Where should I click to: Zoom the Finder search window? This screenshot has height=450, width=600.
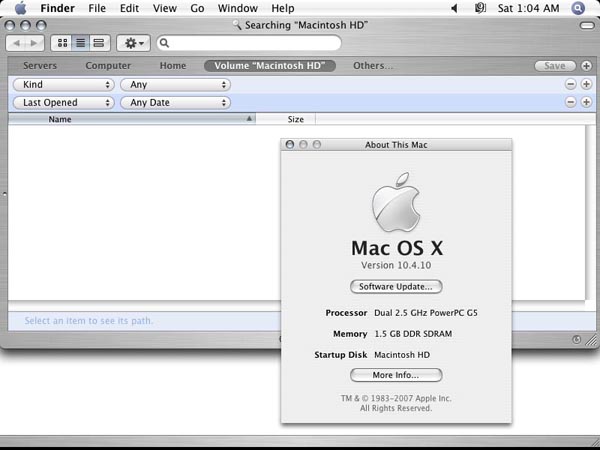click(x=41, y=26)
